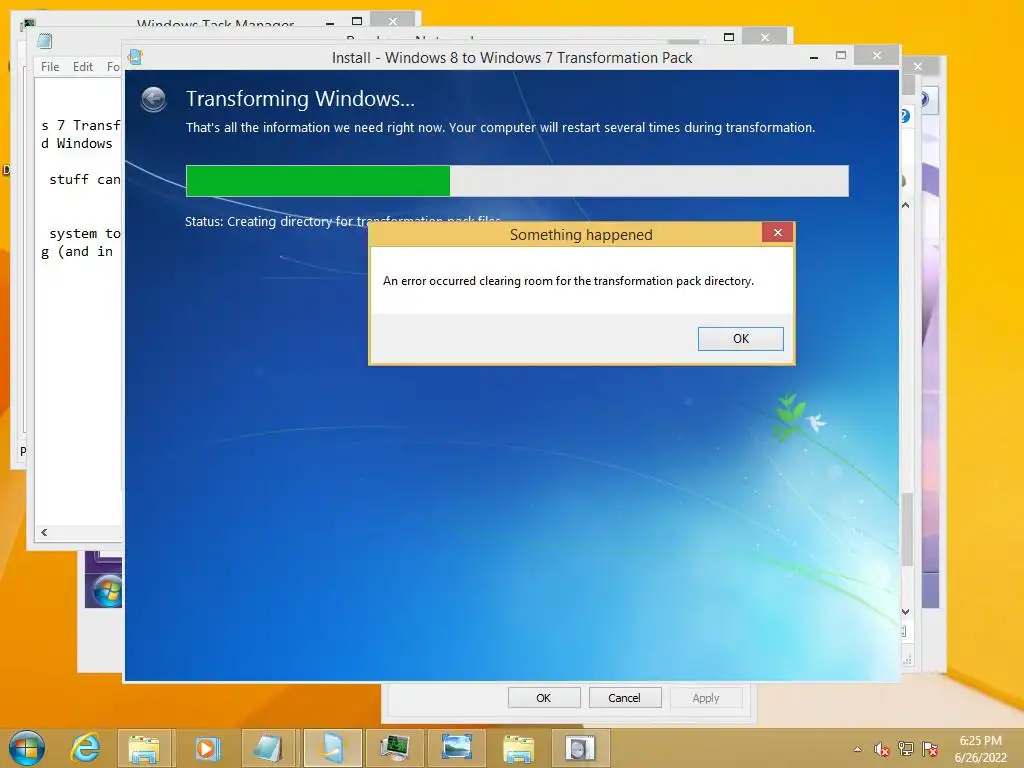Click the Install - Transformation Pack title bar

click(511, 57)
